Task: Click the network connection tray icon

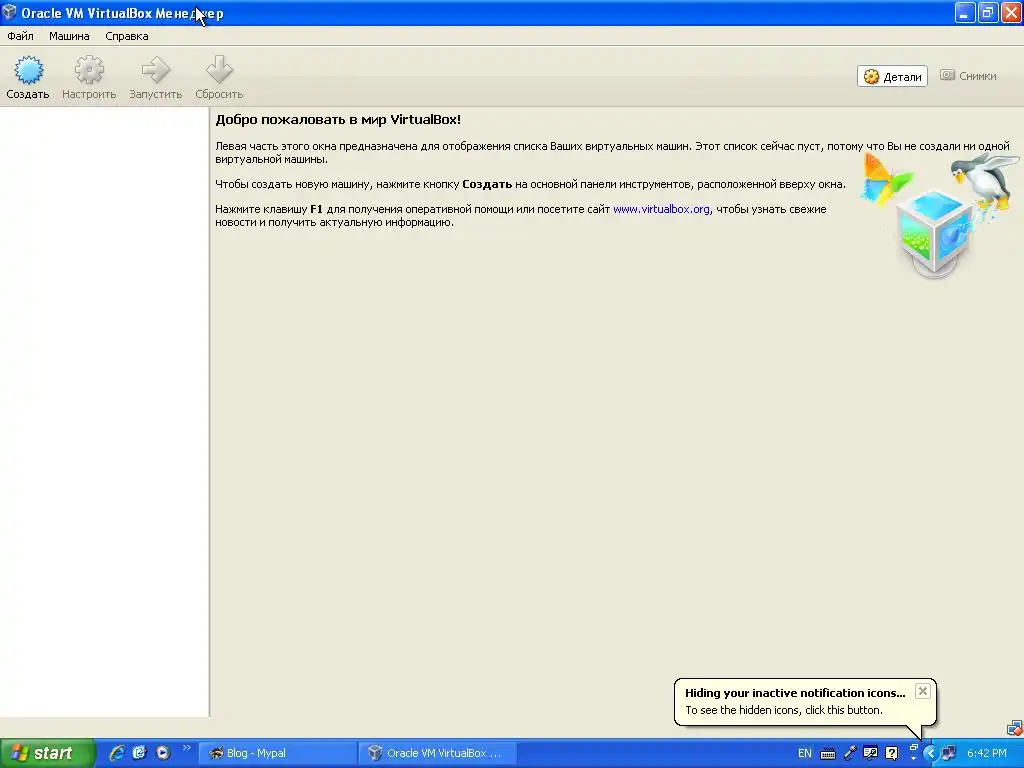Action: (948, 753)
